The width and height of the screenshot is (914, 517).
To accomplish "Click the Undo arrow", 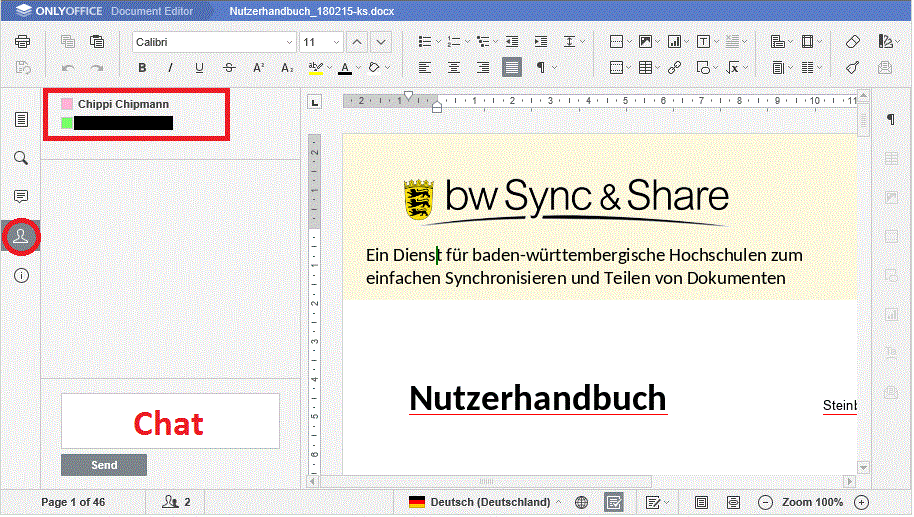I will [68, 68].
